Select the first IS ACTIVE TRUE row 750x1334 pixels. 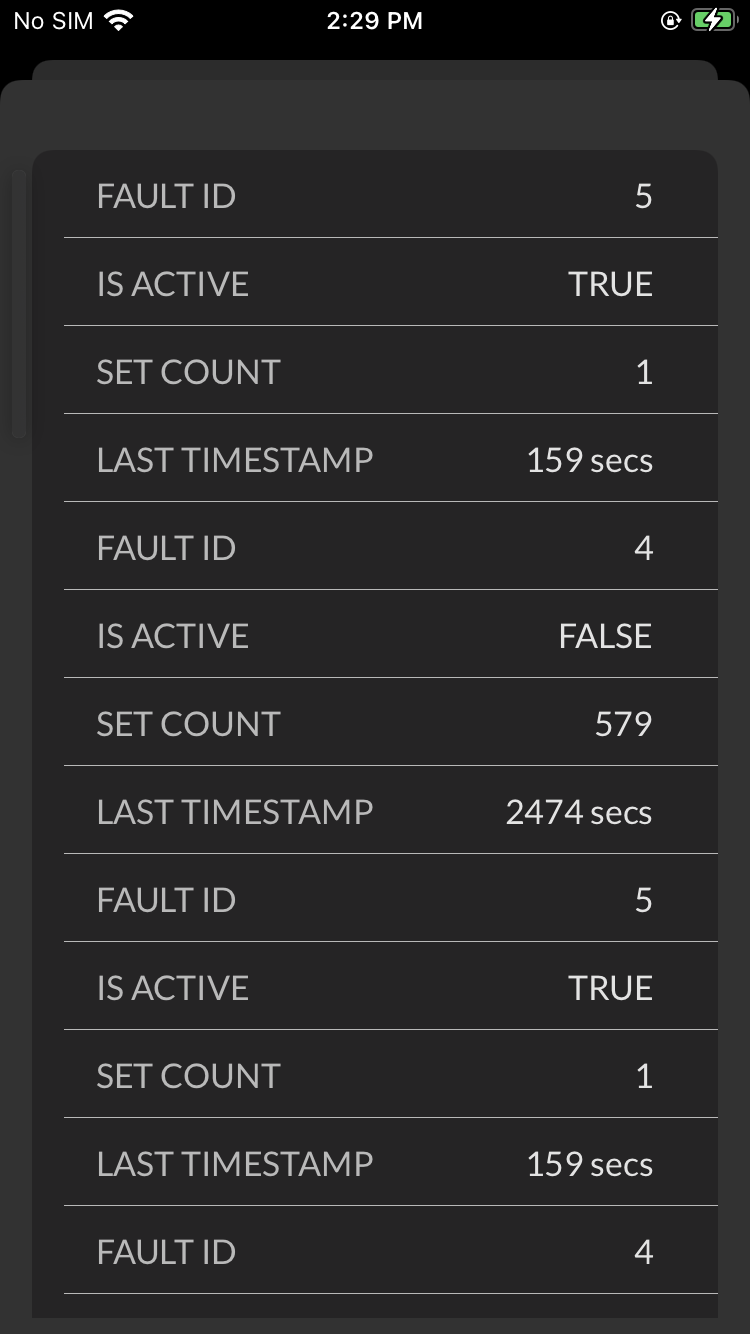point(375,284)
